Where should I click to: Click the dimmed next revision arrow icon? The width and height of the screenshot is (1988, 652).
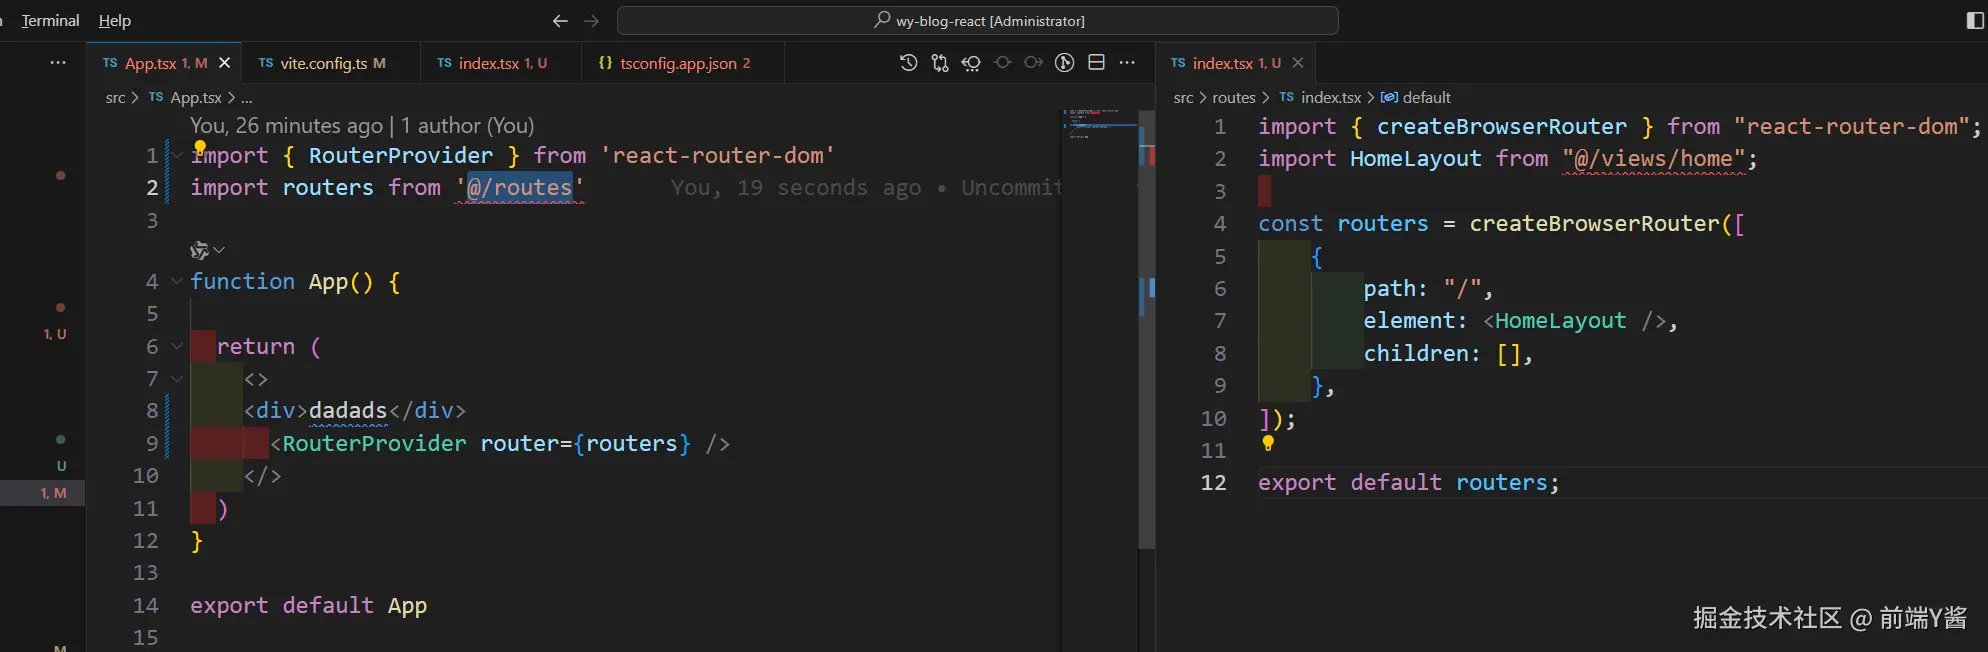[1034, 63]
